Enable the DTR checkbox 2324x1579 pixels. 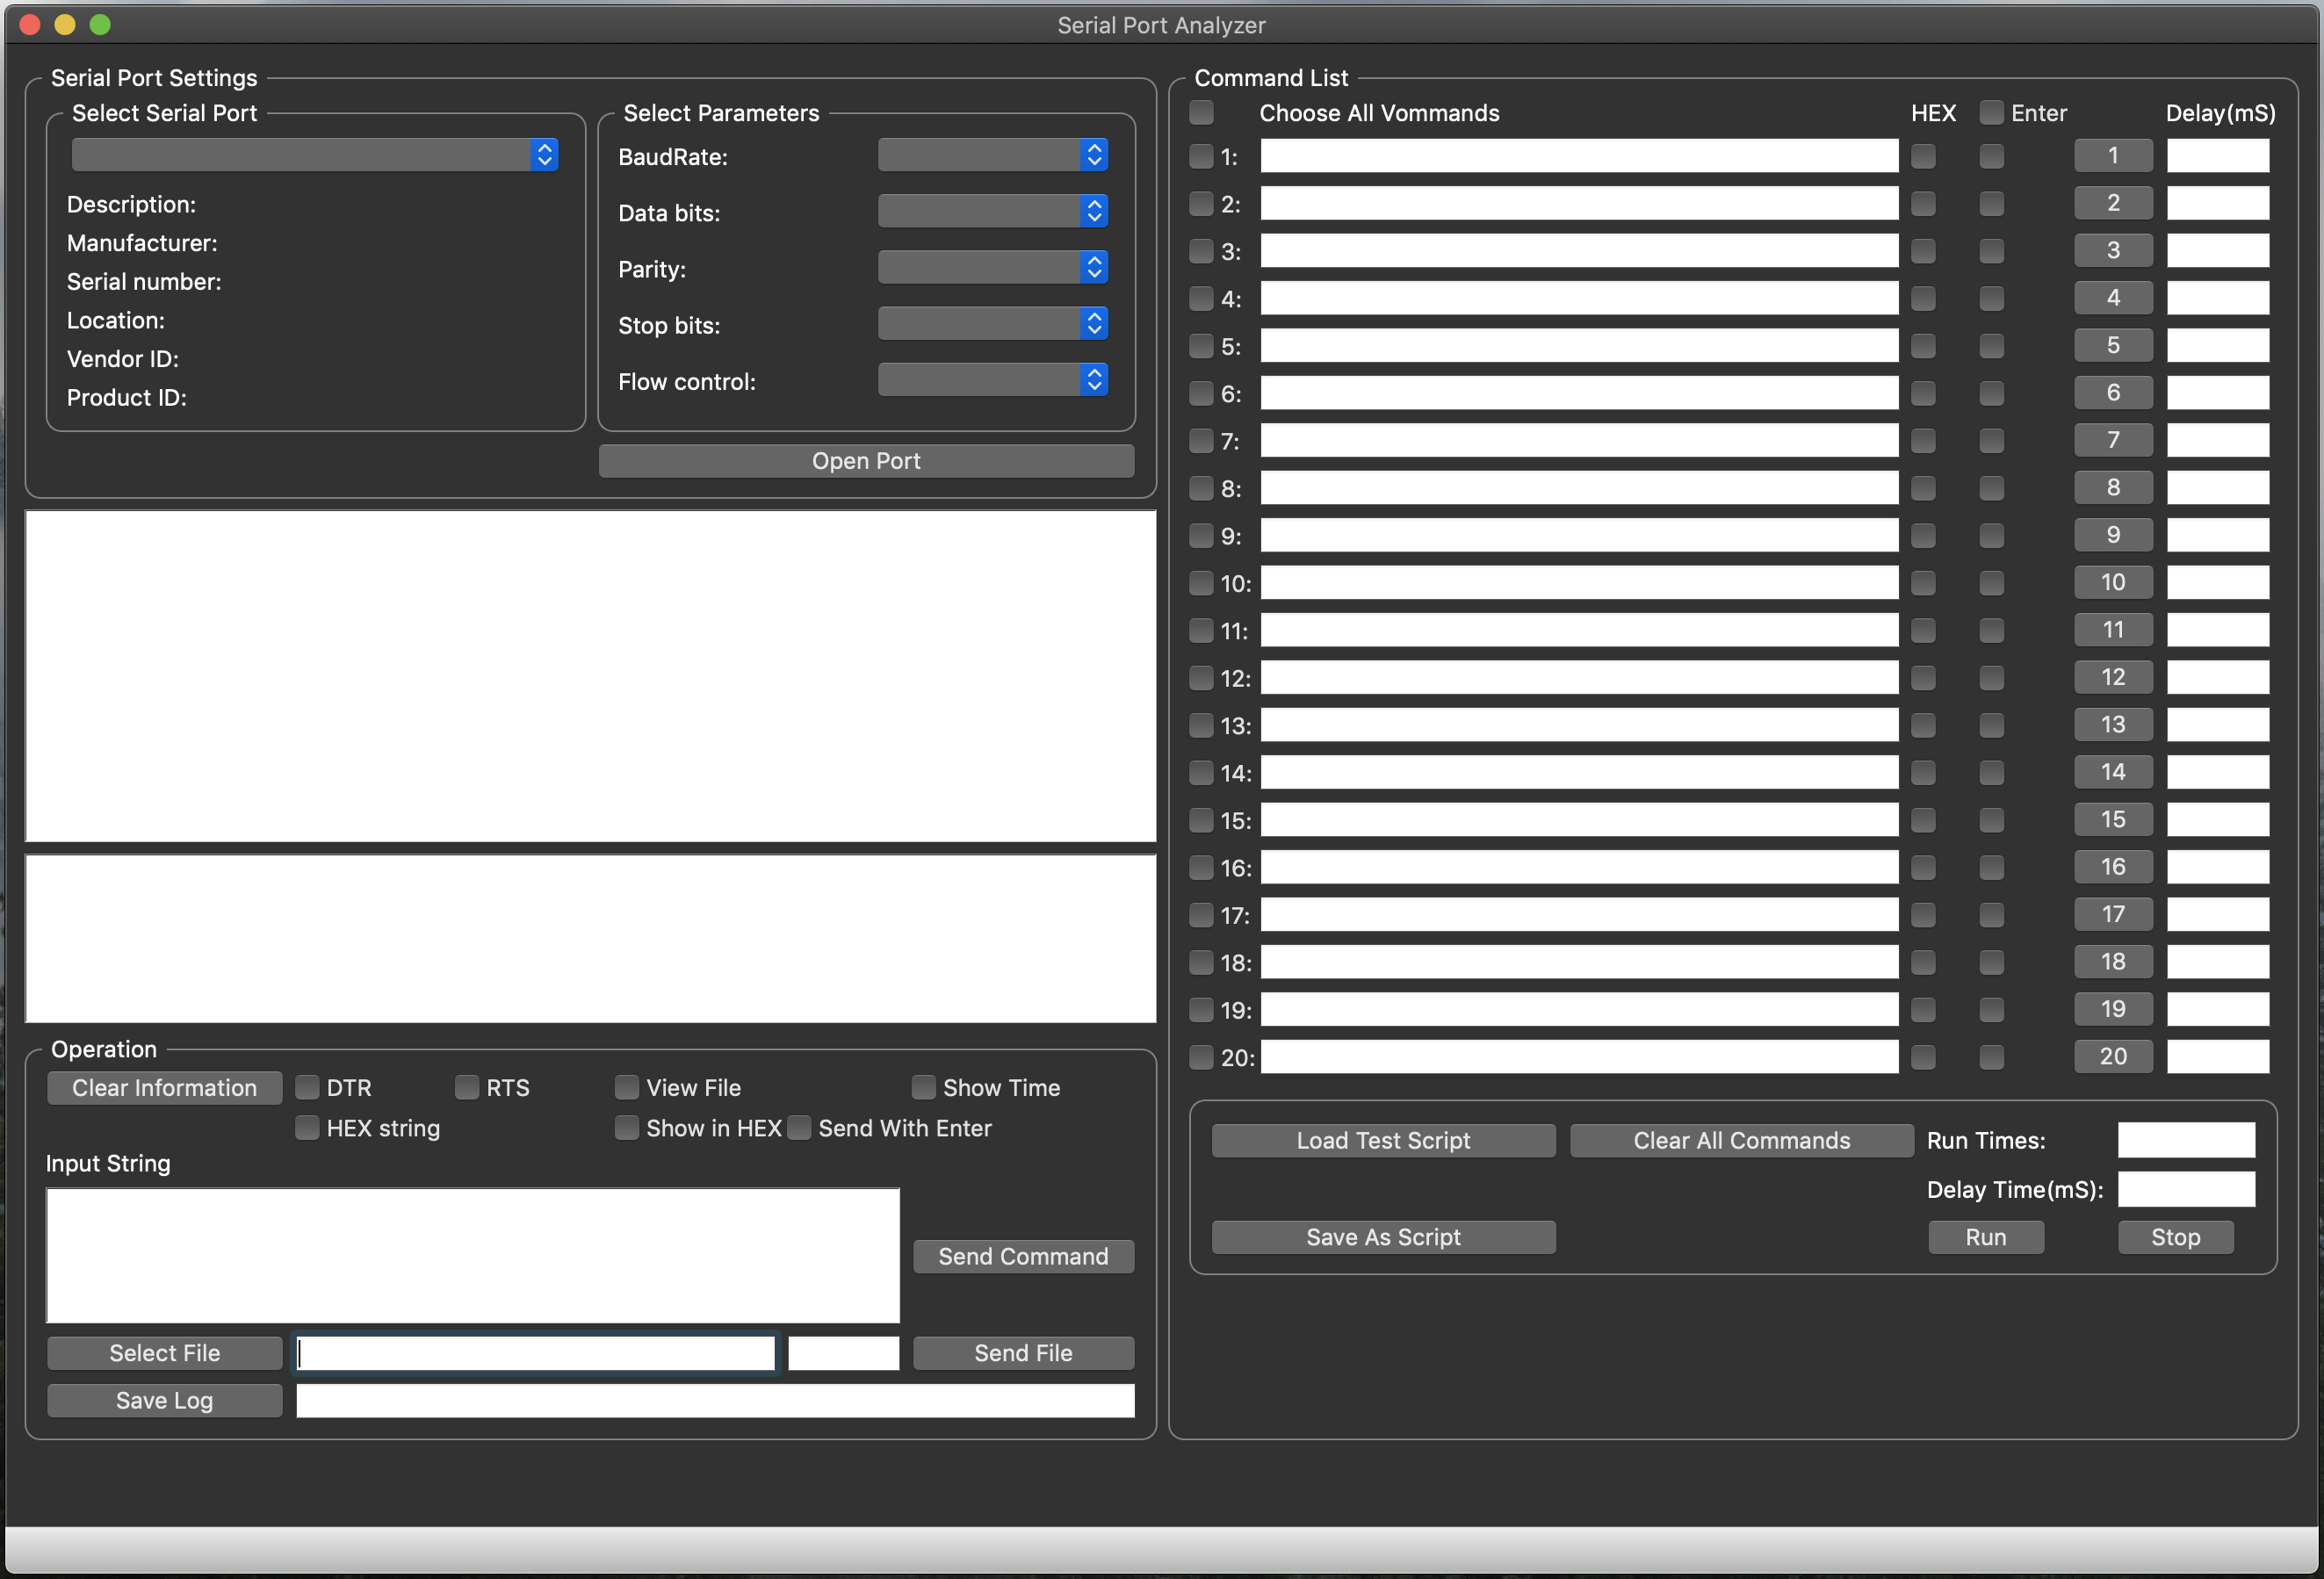(x=308, y=1087)
